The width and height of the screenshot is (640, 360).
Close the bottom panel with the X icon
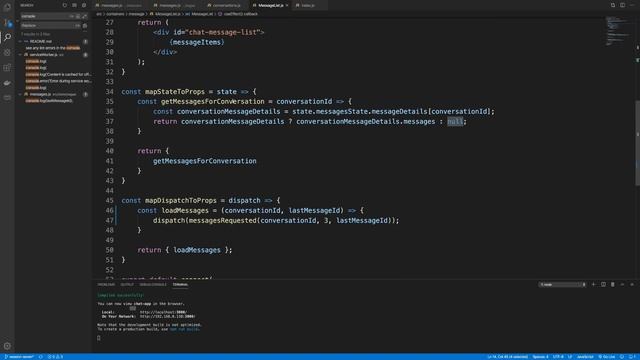click(632, 284)
